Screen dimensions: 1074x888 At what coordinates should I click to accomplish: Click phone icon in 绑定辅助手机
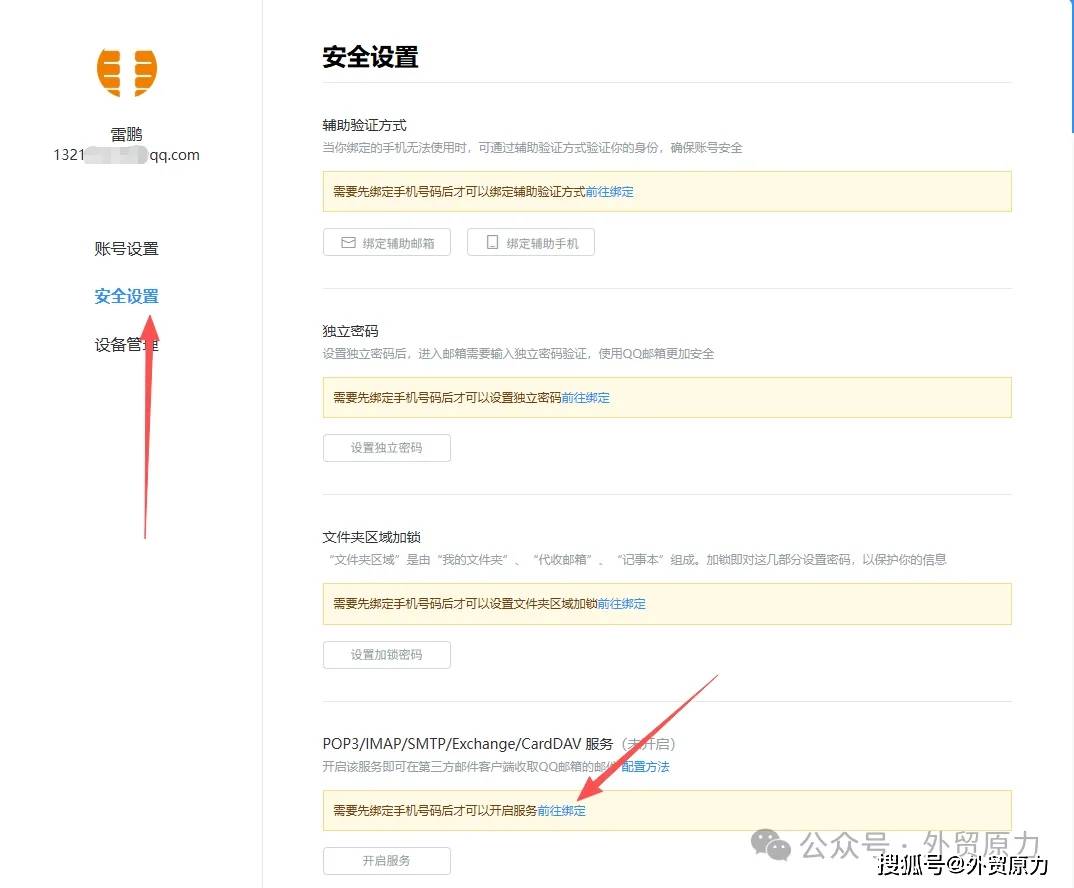[492, 243]
